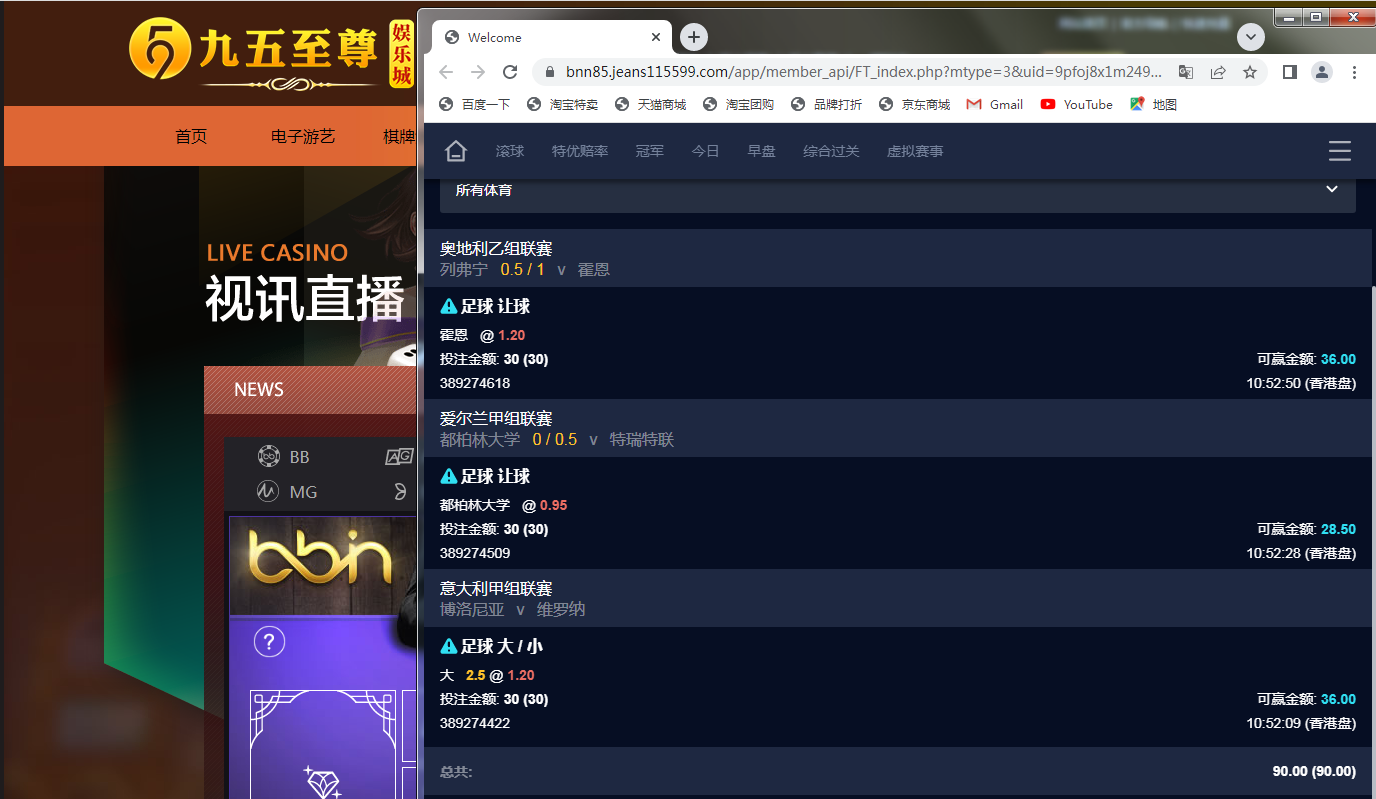This screenshot has height=799, width=1376.
Task: Open Chrome's three-dot menu
Action: click(x=1354, y=72)
